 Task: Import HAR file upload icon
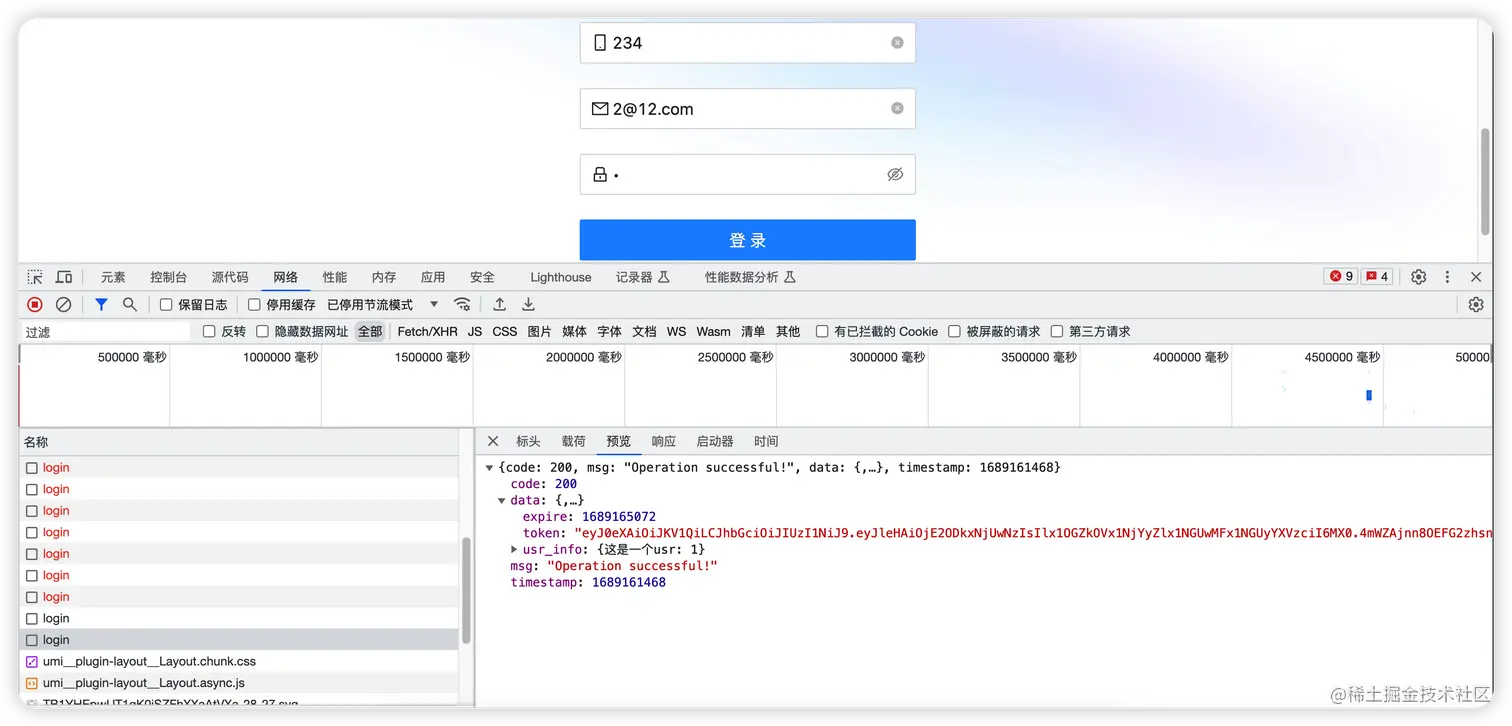(x=500, y=304)
